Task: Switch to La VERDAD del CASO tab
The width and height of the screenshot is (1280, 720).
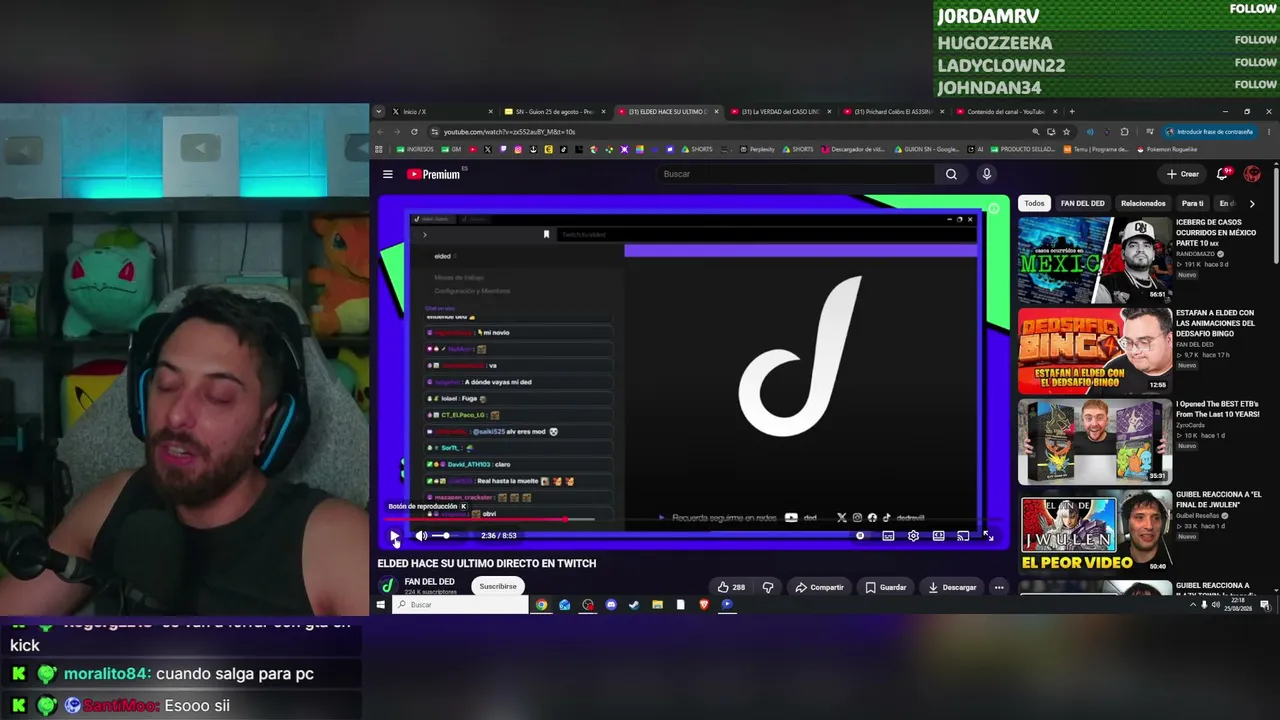Action: pyautogui.click(x=780, y=112)
